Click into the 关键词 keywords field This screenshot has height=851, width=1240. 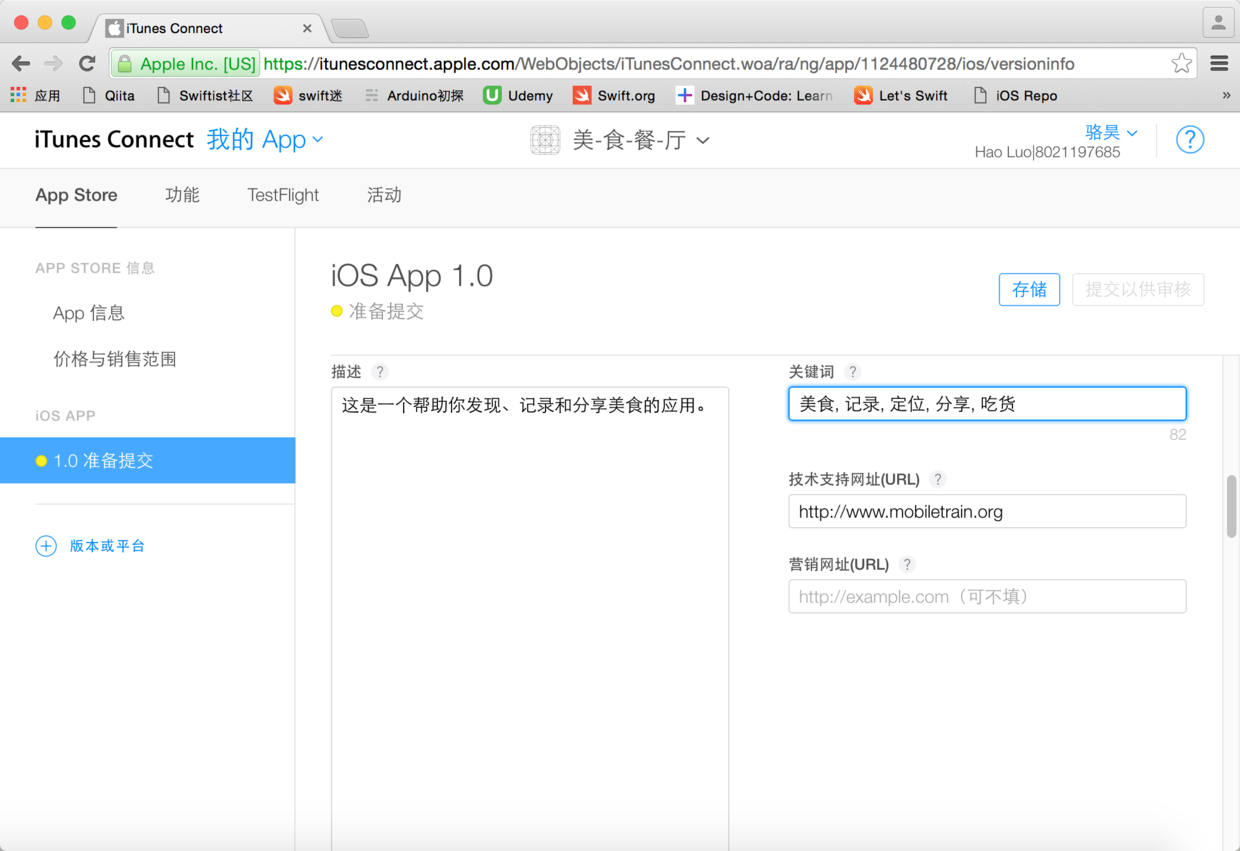(987, 404)
